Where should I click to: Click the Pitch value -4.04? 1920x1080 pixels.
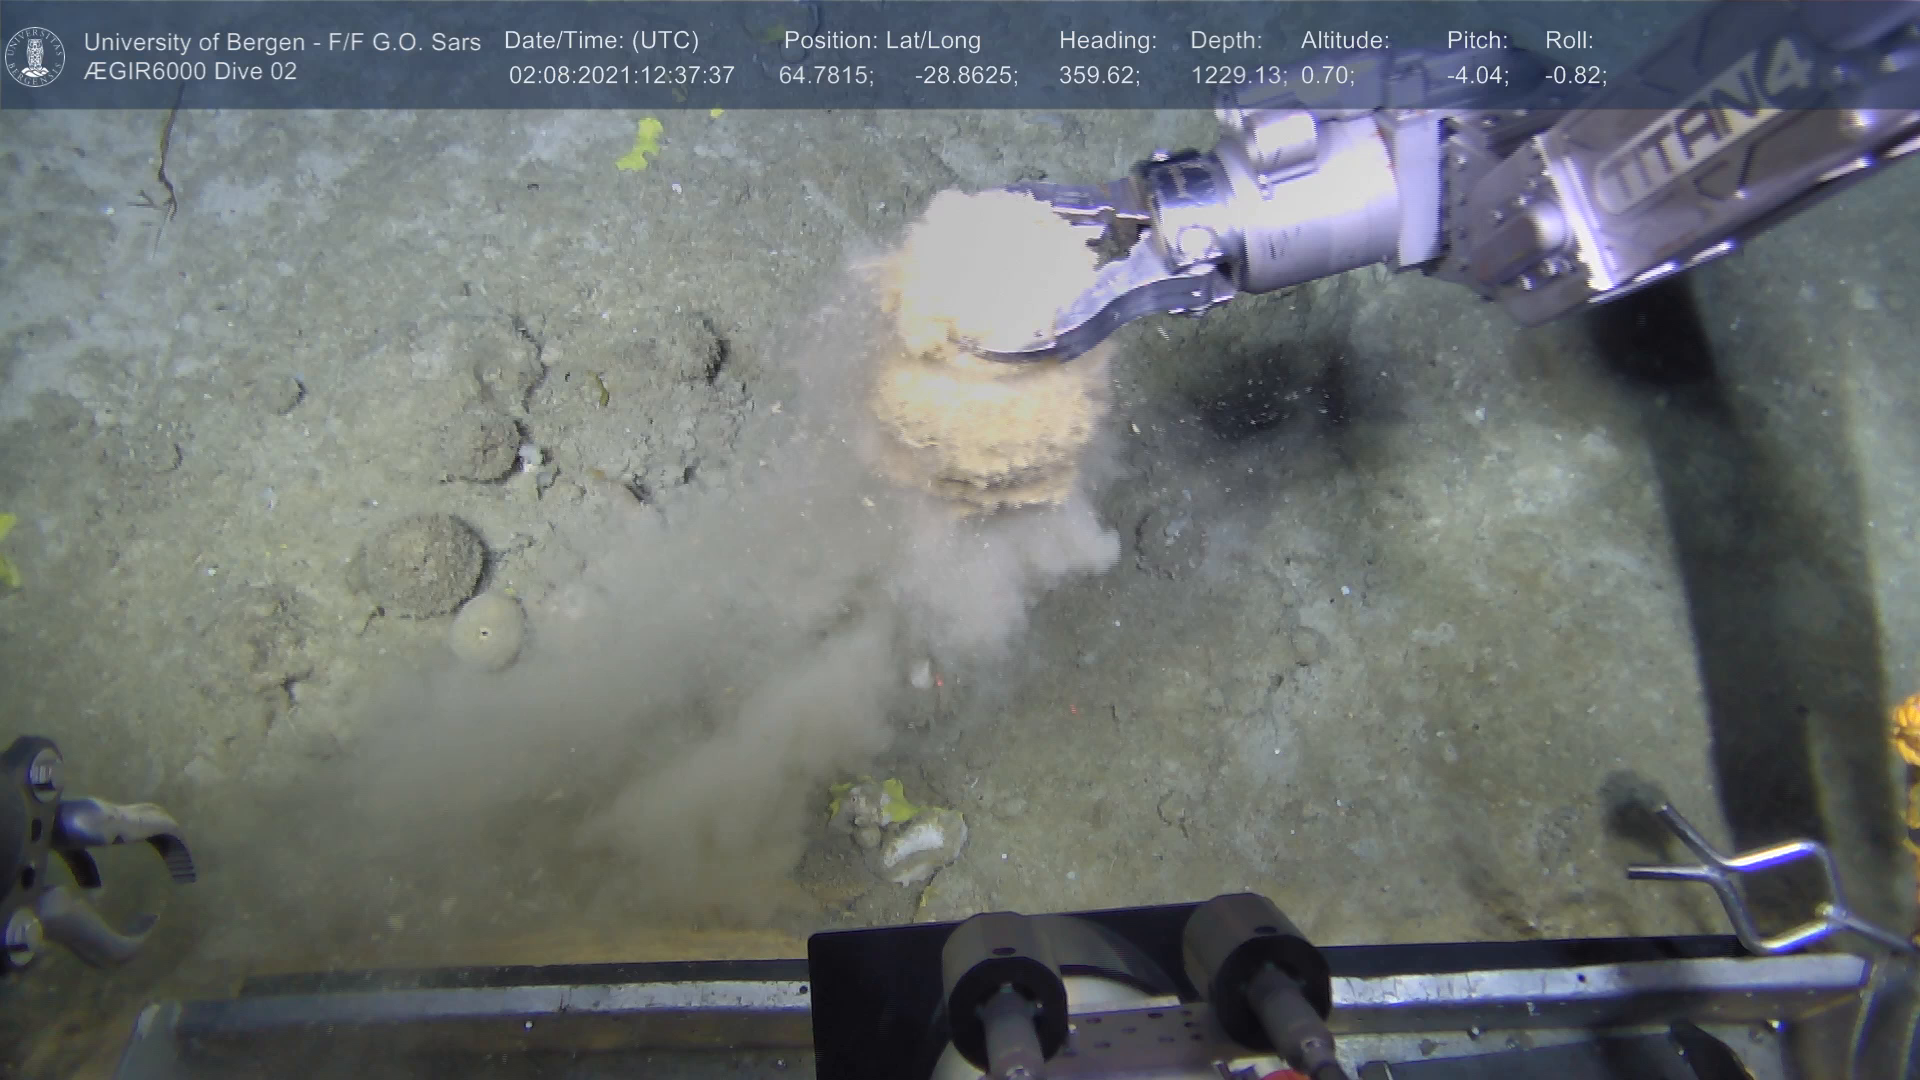coord(1477,76)
